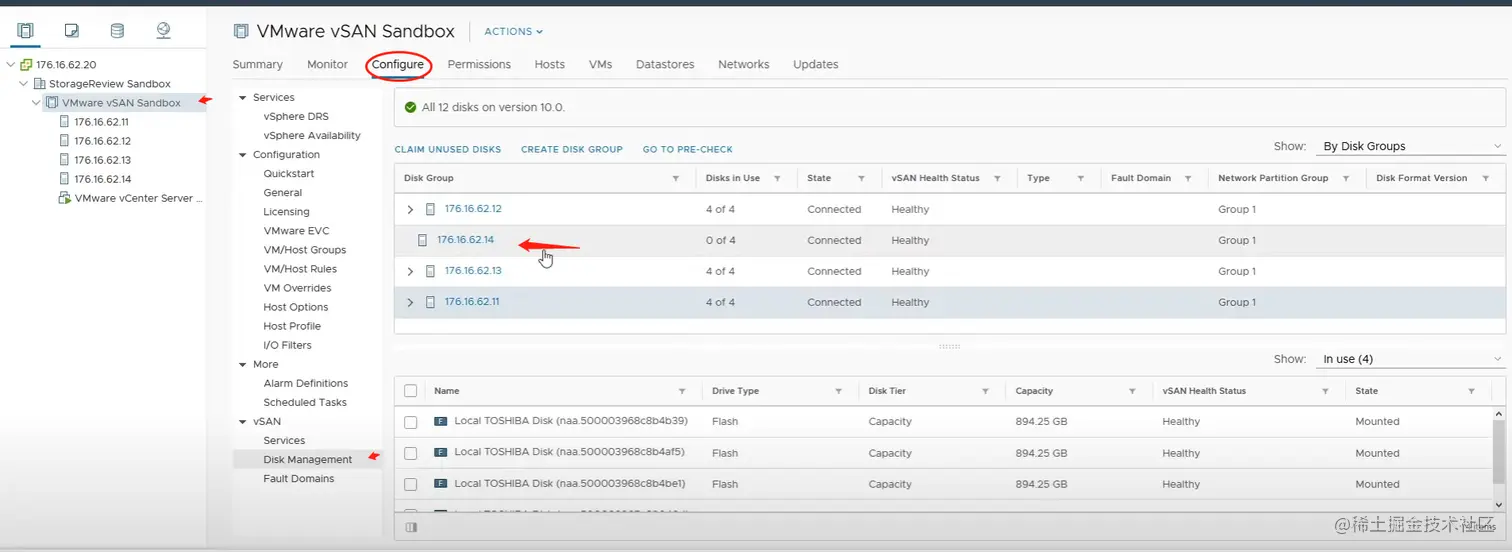
Task: Click CLAIM UNUSED DISKS
Action: [x=448, y=149]
